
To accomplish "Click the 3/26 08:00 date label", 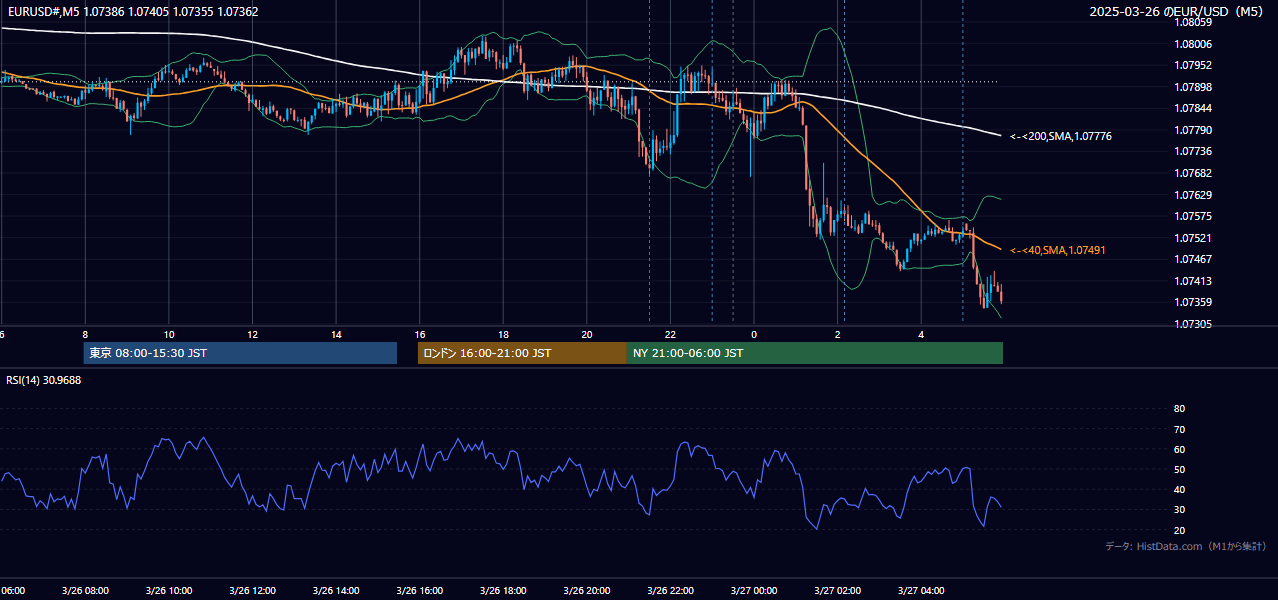I will click(x=85, y=591).
